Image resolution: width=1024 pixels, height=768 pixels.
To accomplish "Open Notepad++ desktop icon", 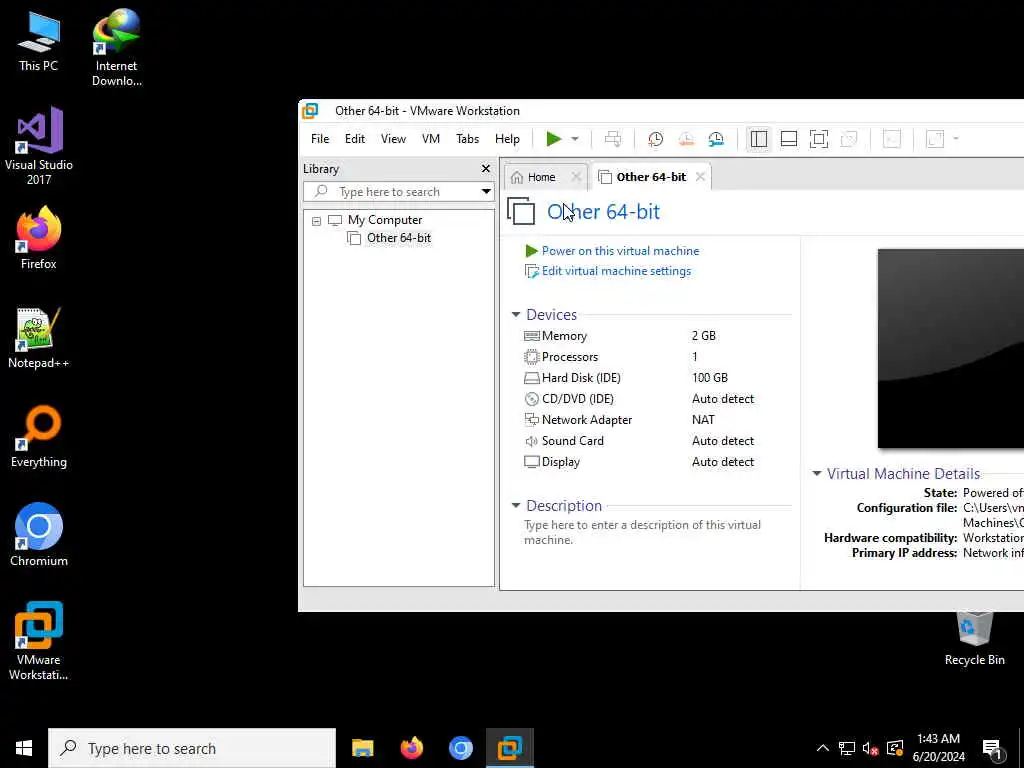I will point(39,338).
